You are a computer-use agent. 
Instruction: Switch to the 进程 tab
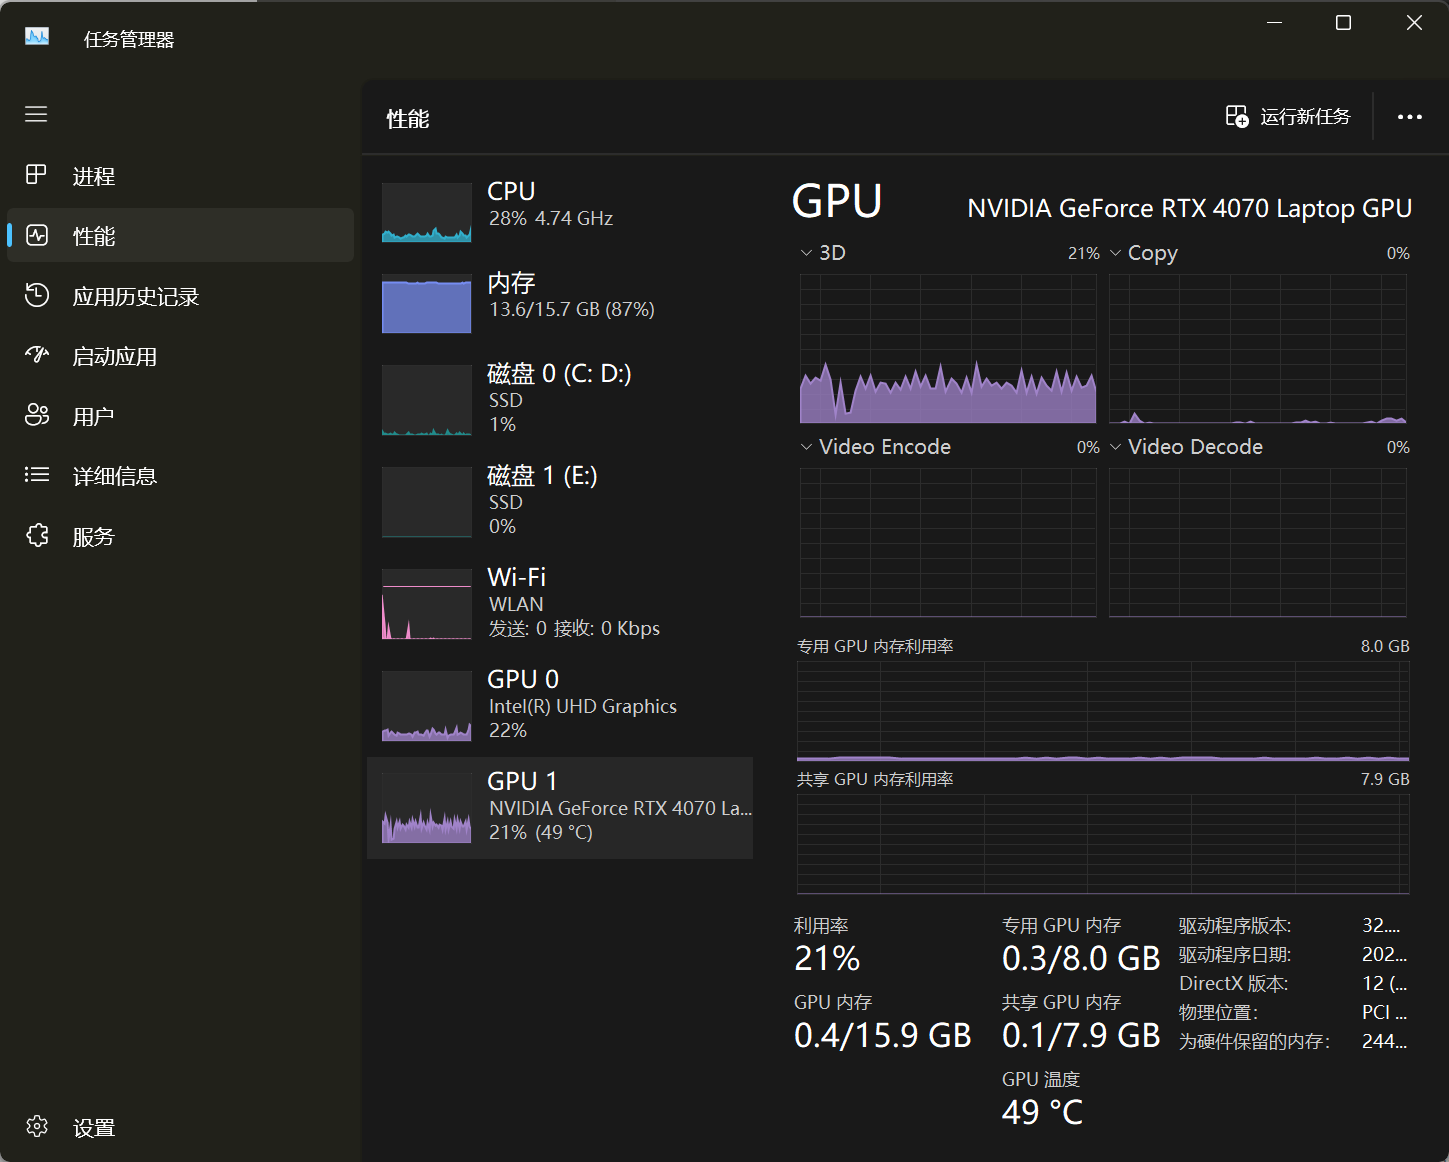[180, 176]
